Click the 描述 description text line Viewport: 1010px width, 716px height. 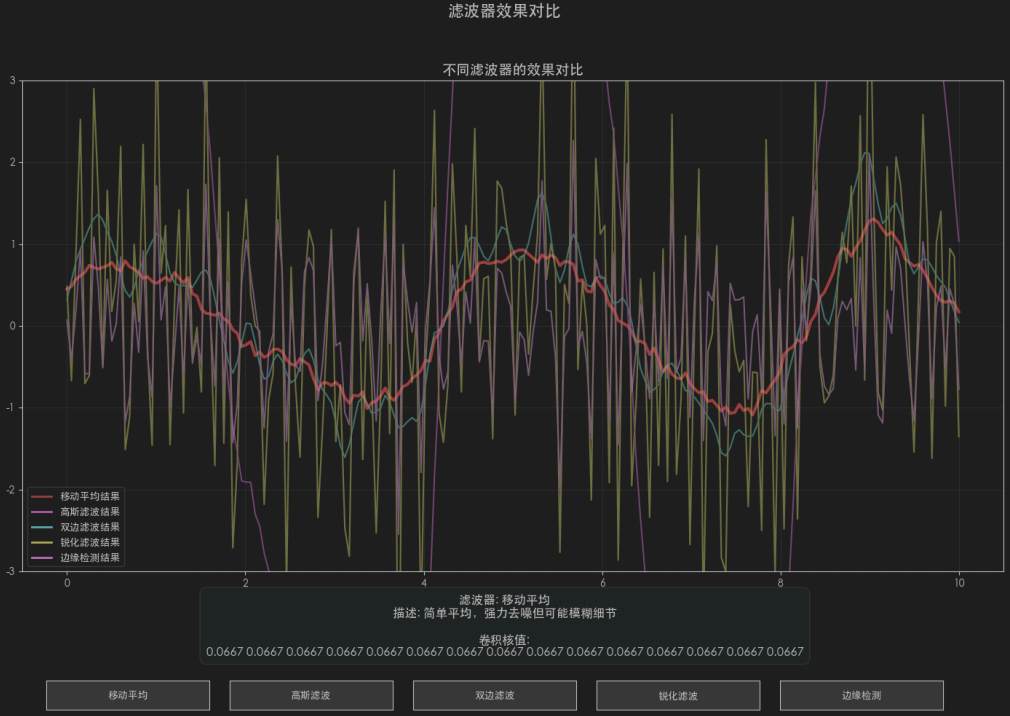click(x=504, y=613)
